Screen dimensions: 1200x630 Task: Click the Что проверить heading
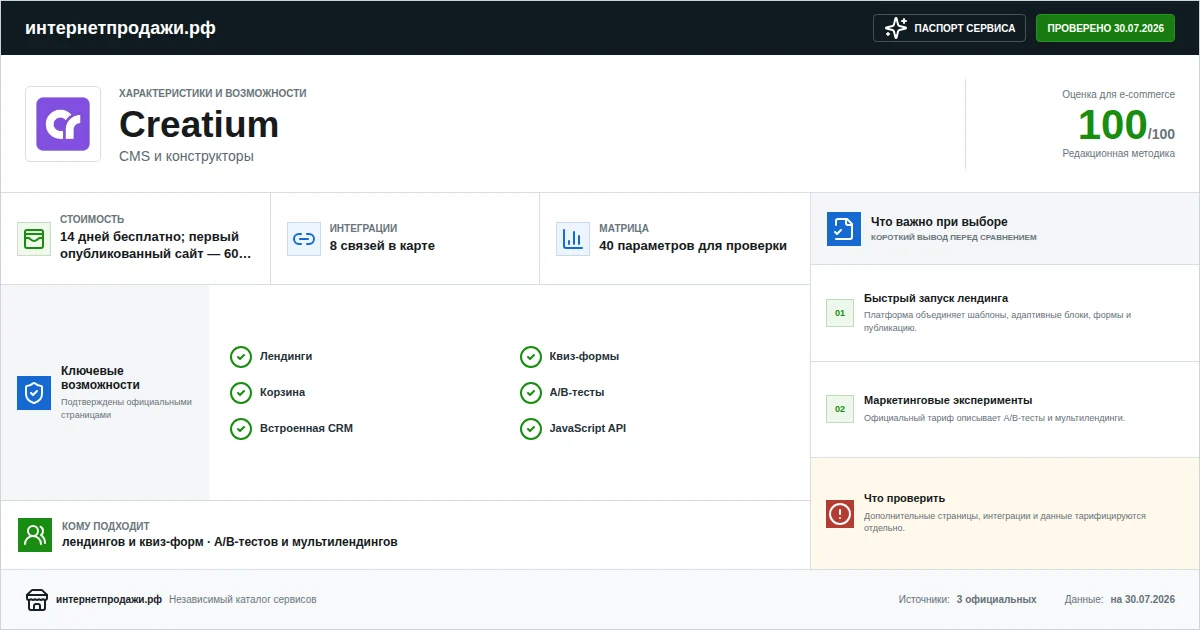point(904,498)
